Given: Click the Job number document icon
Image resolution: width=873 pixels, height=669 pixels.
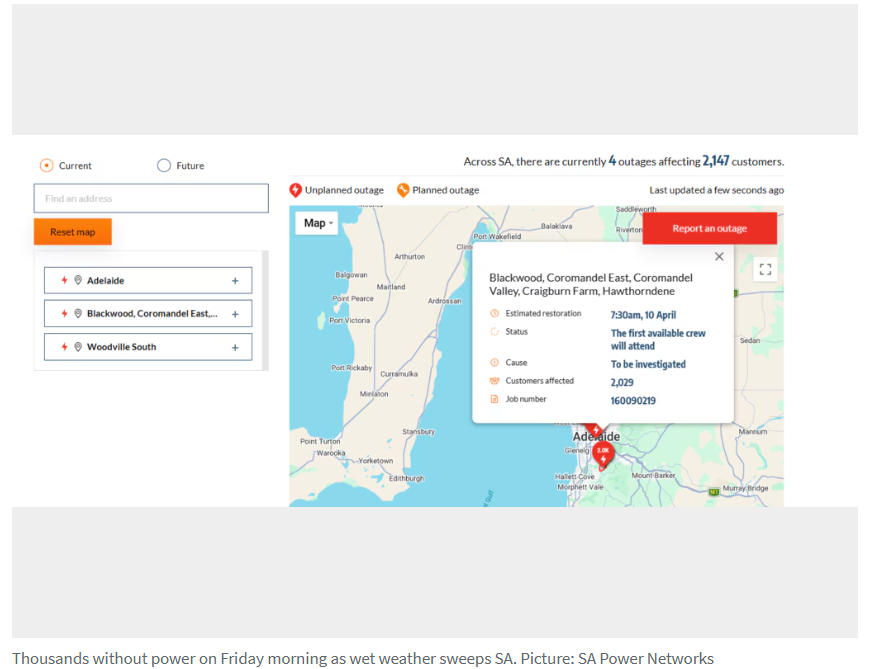Looking at the screenshot, I should pos(494,399).
